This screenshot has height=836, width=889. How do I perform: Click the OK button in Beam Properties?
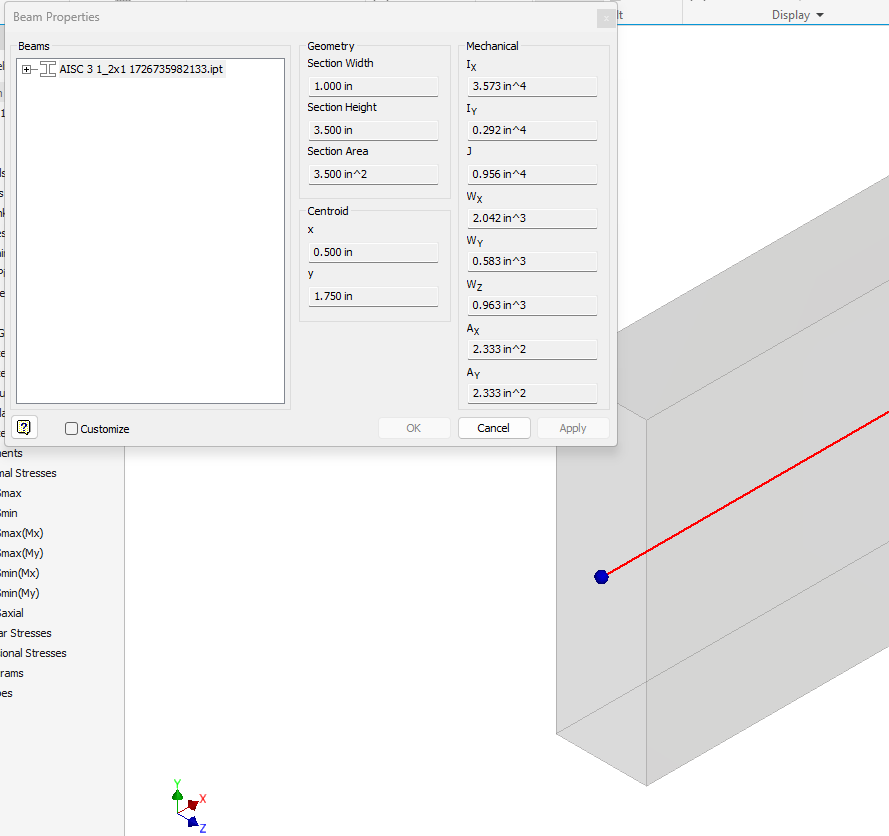(x=413, y=428)
